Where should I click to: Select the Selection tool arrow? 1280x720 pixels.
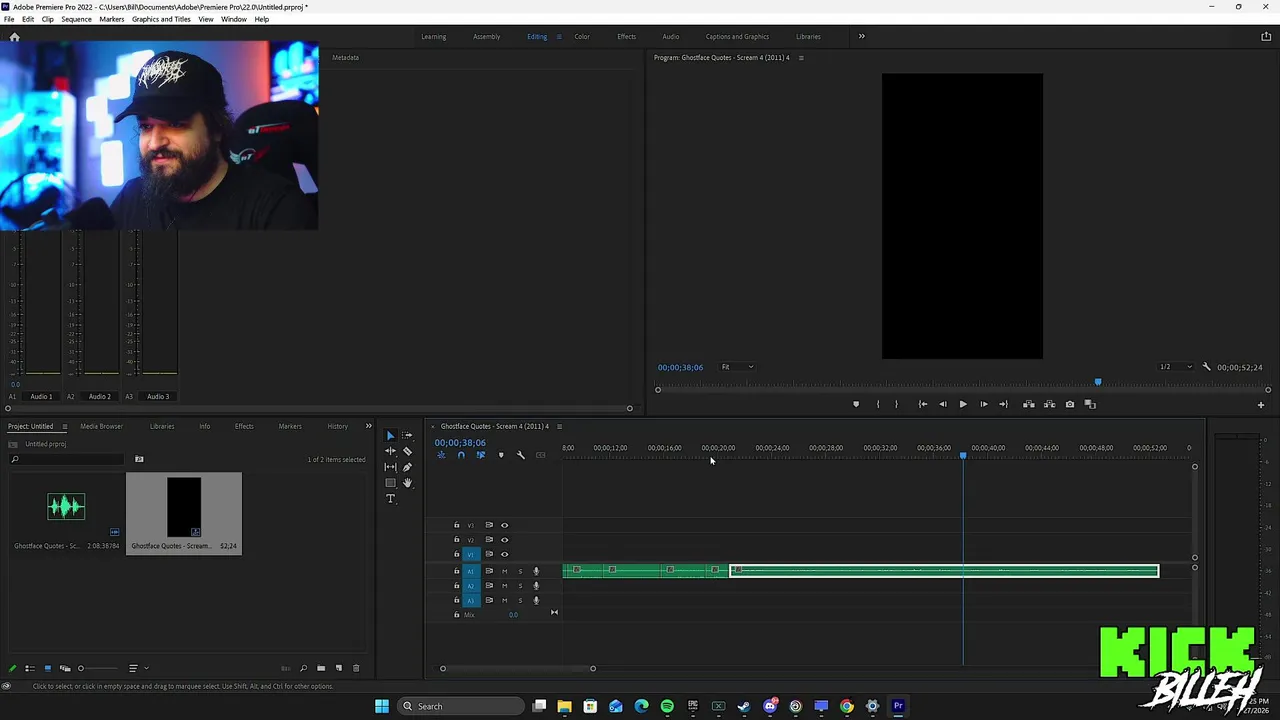(x=390, y=436)
